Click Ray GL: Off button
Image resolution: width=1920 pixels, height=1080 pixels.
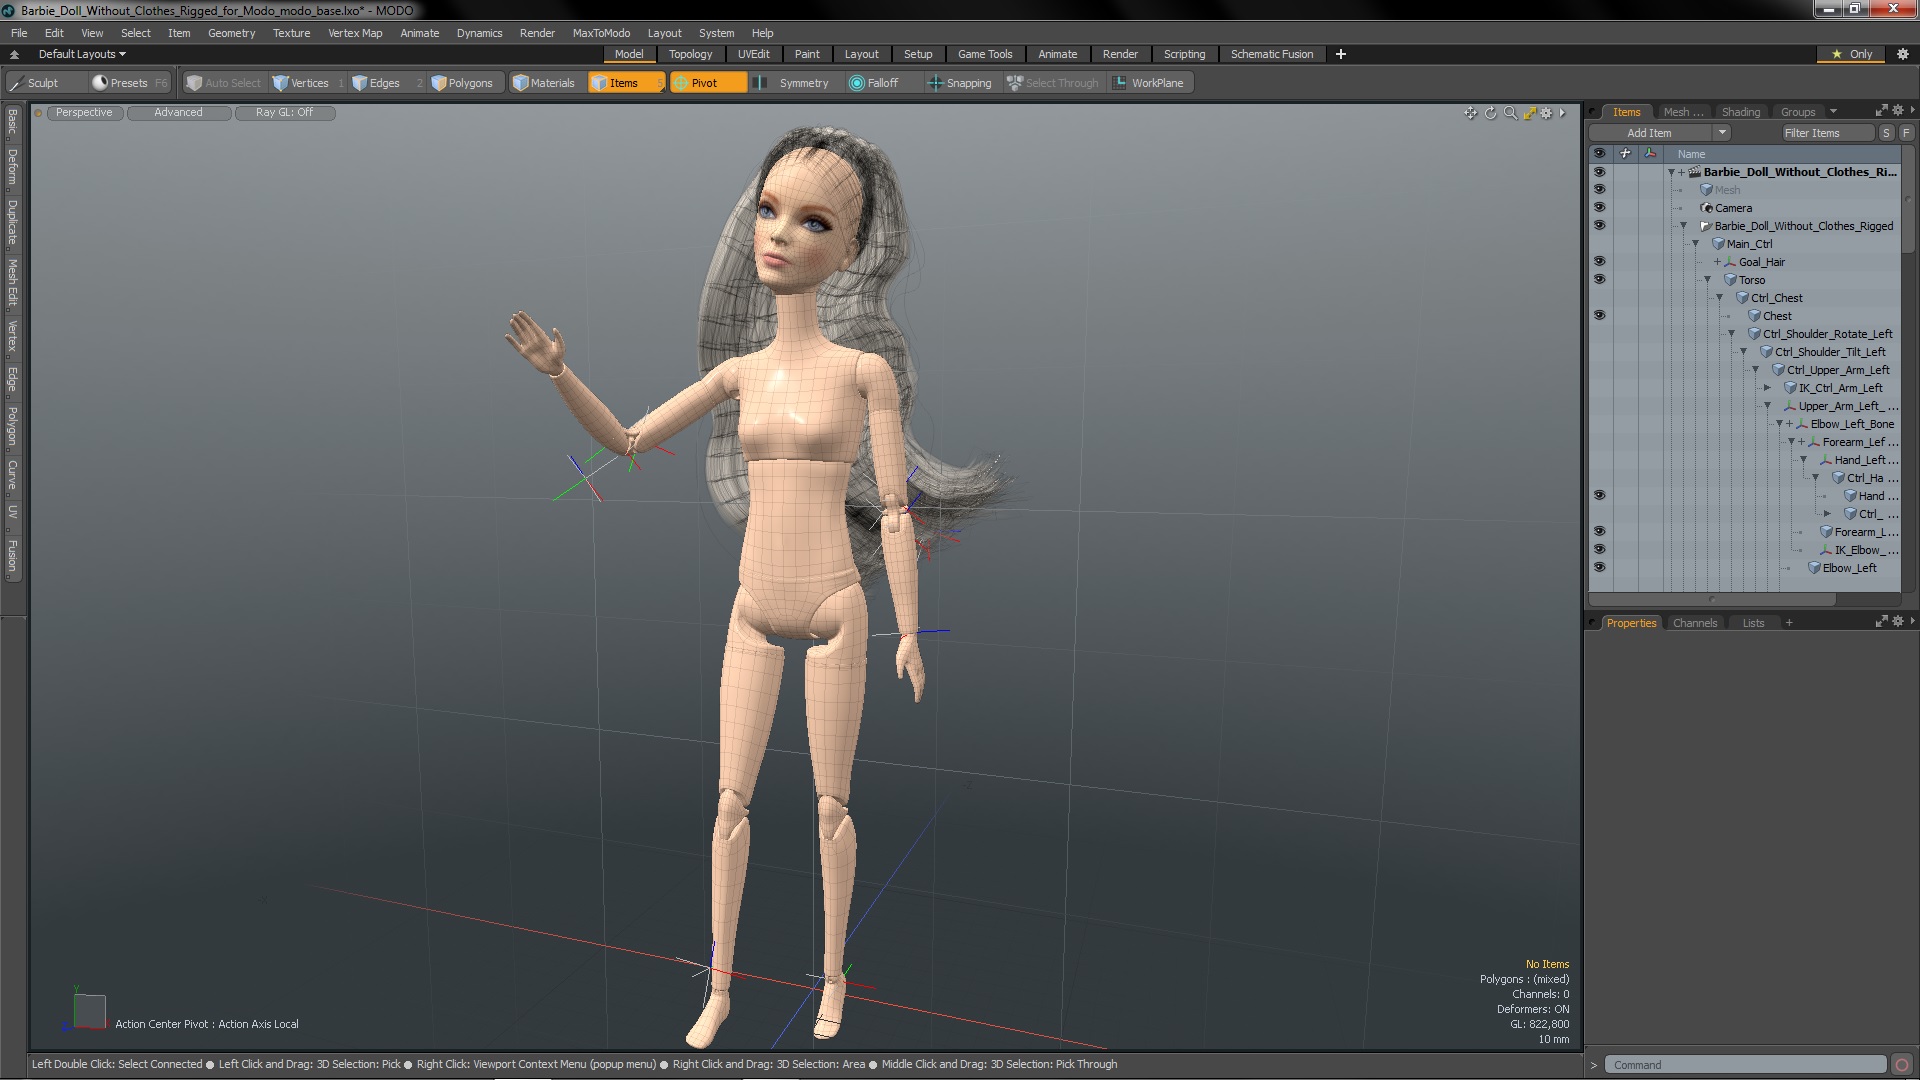pyautogui.click(x=284, y=113)
